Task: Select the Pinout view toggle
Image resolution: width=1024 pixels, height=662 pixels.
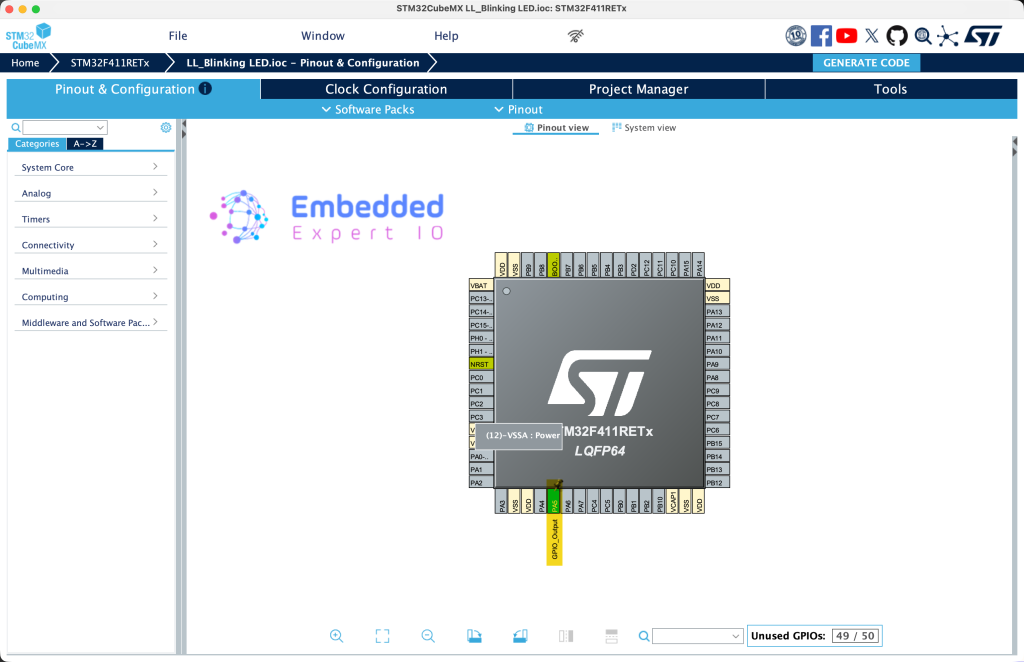Action: click(x=557, y=128)
